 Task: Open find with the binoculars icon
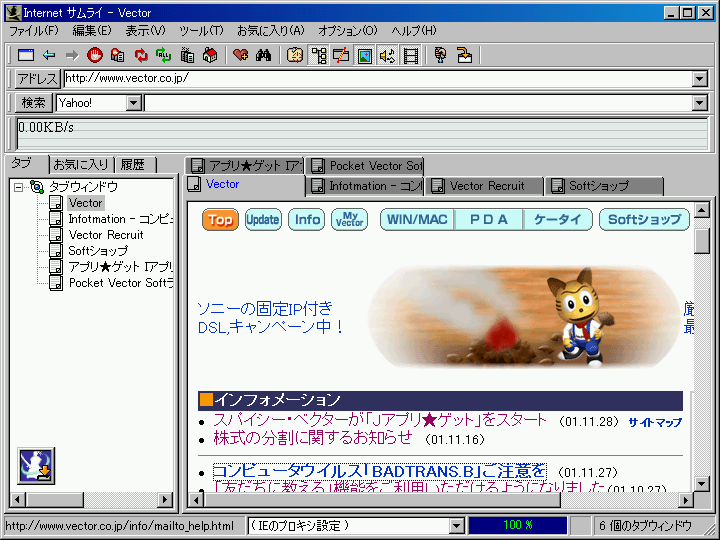(264, 56)
